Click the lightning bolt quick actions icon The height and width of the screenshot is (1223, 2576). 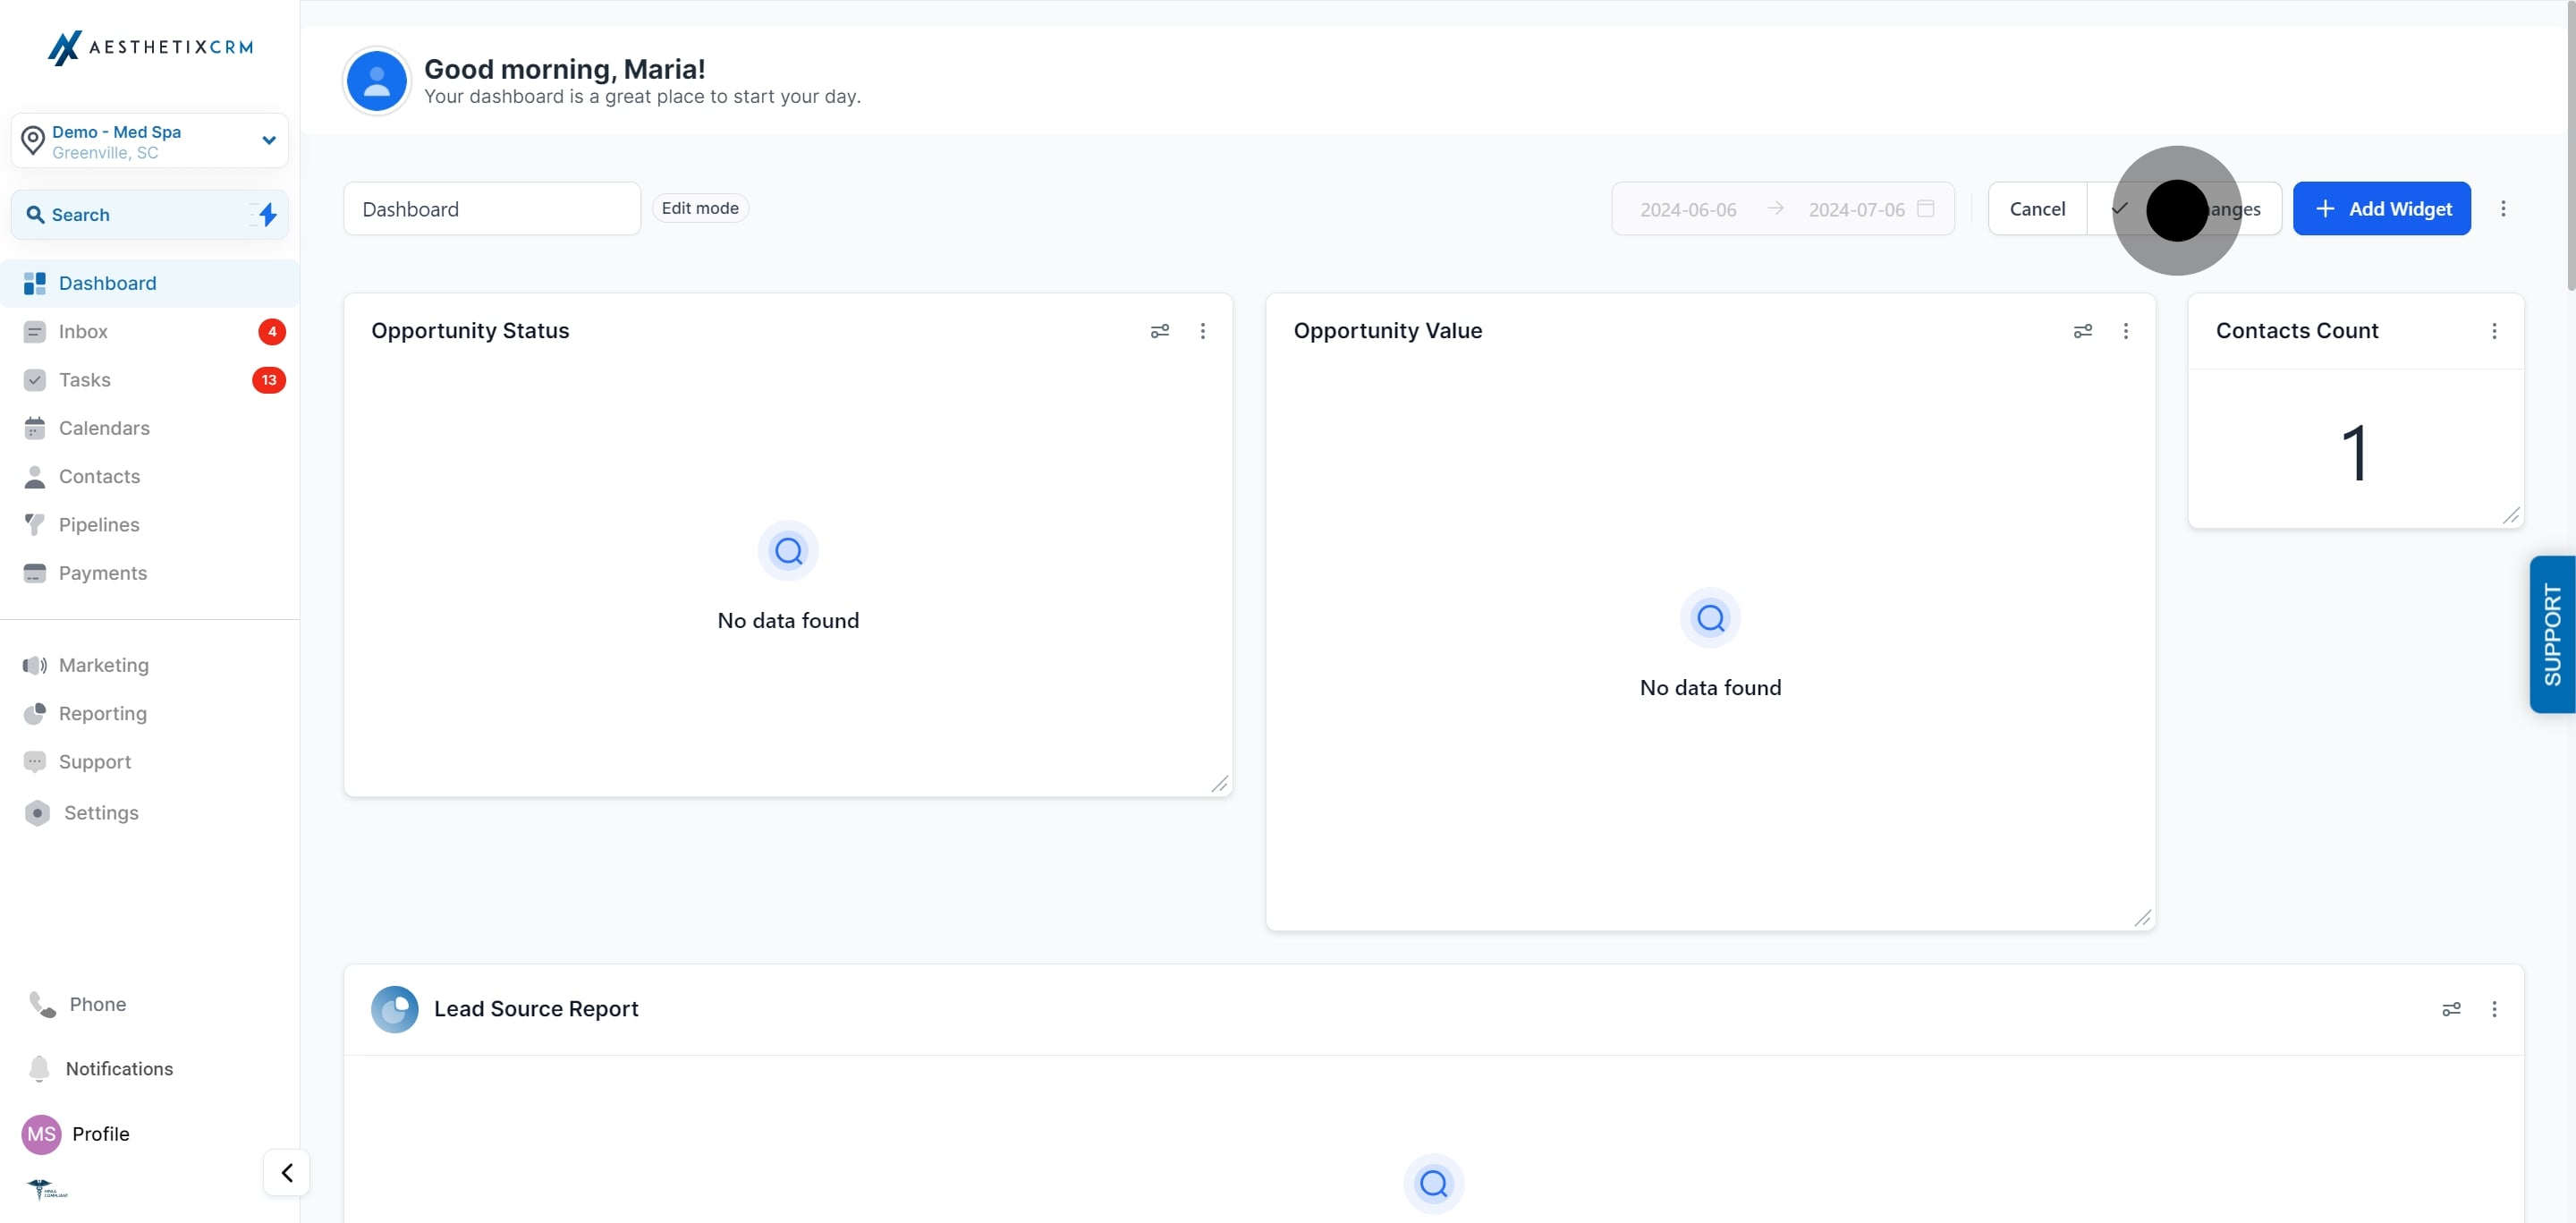[x=267, y=214]
